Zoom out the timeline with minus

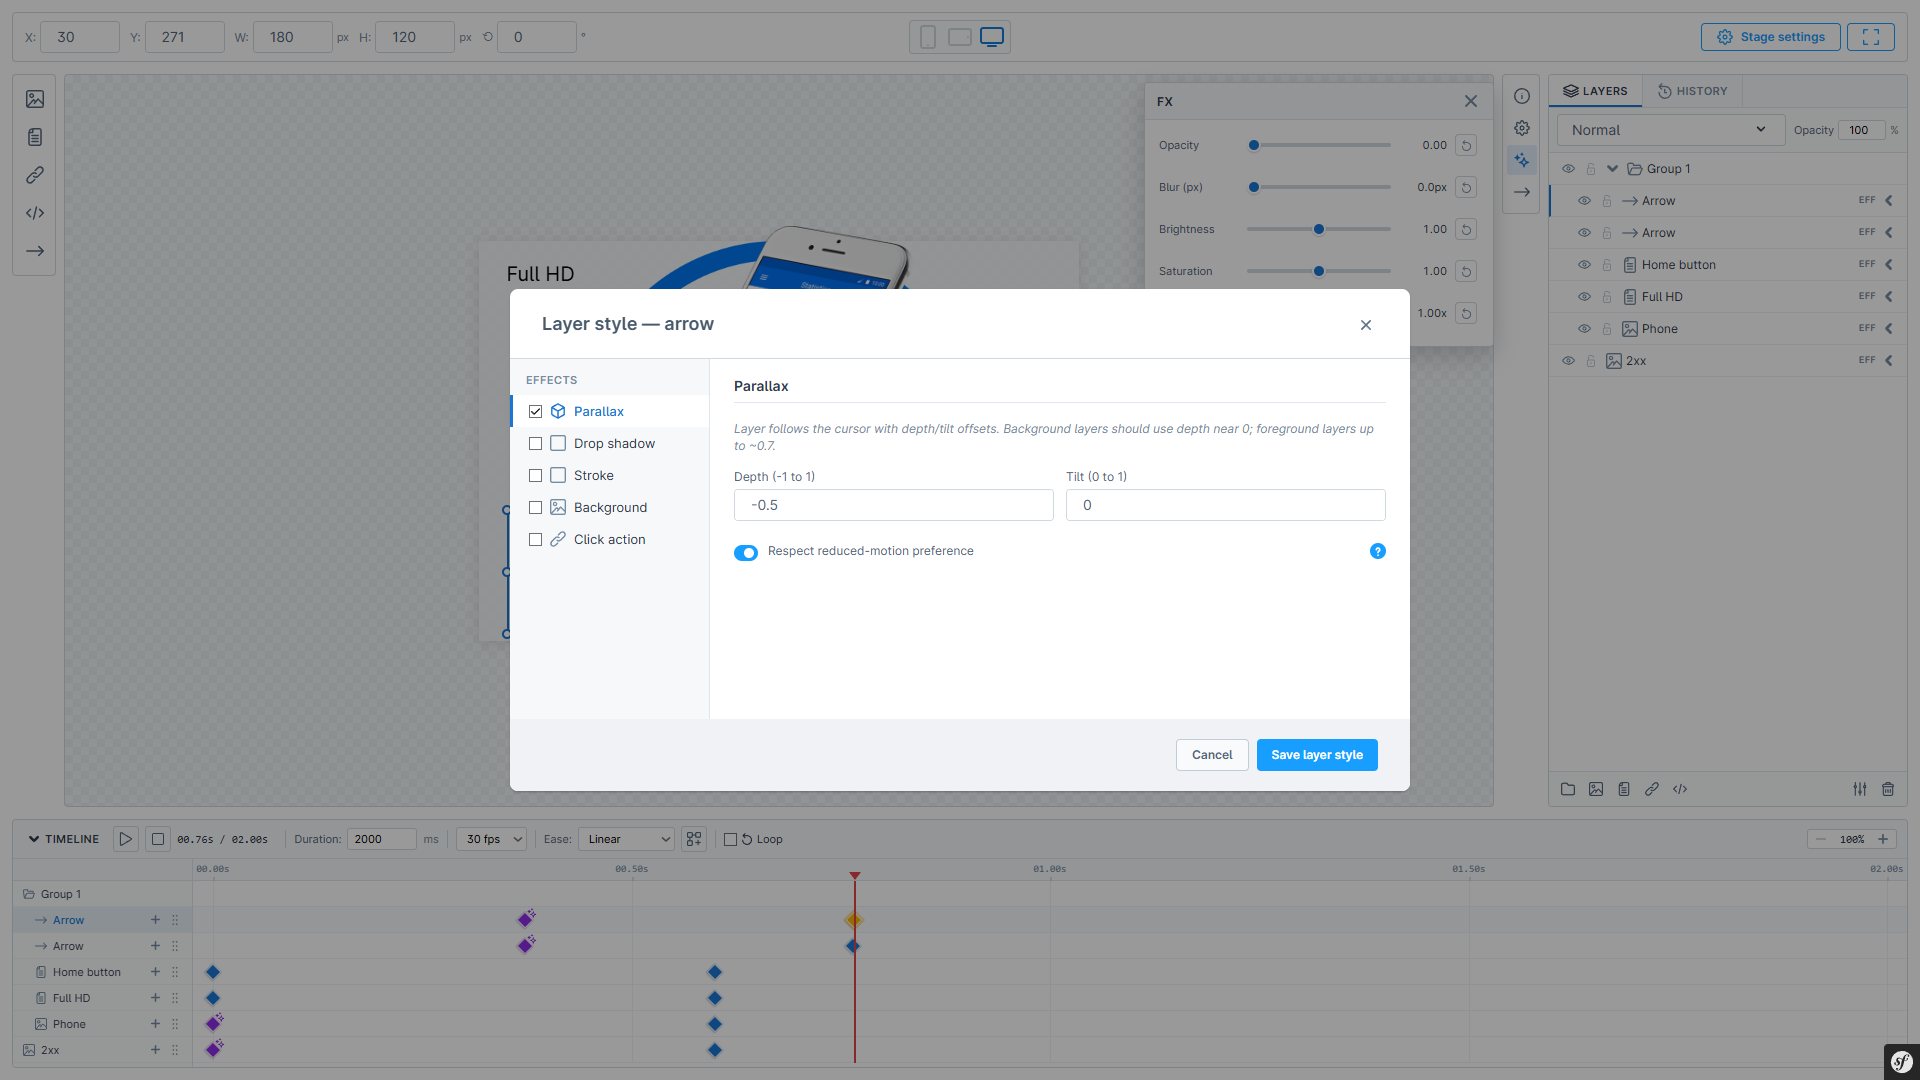click(x=1821, y=839)
